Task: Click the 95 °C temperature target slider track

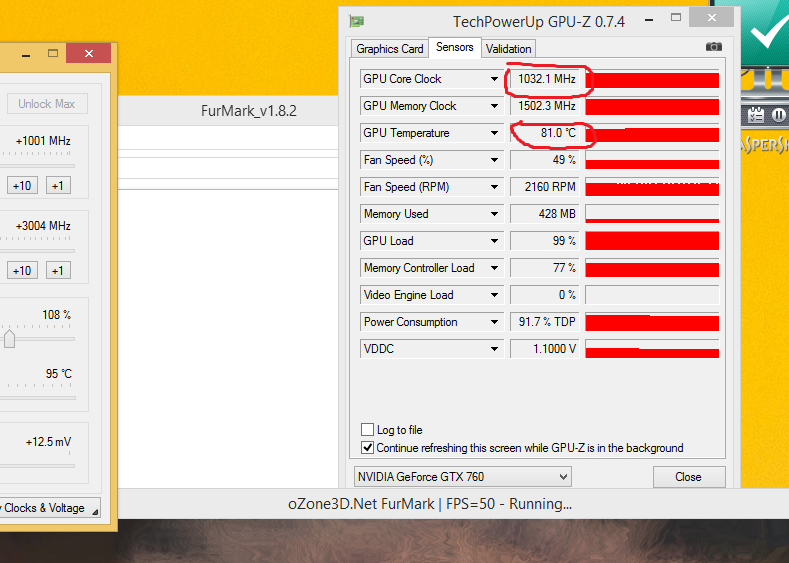Action: click(38, 398)
